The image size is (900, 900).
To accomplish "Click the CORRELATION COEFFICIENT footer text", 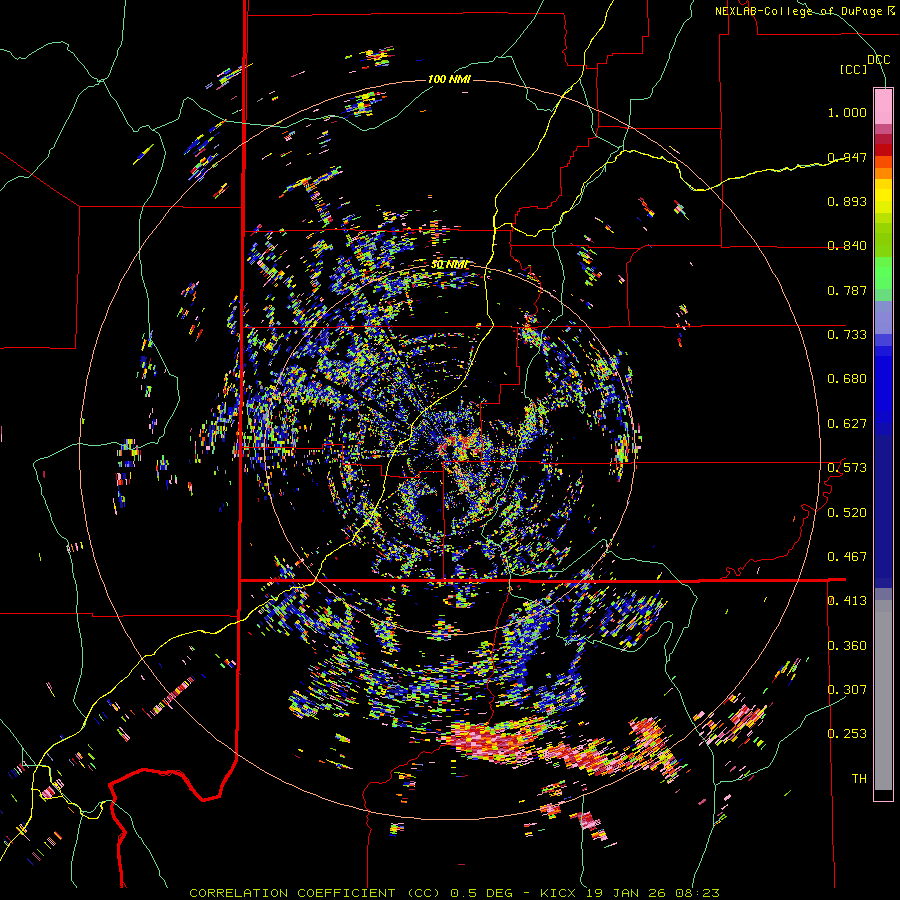I will tap(292, 893).
